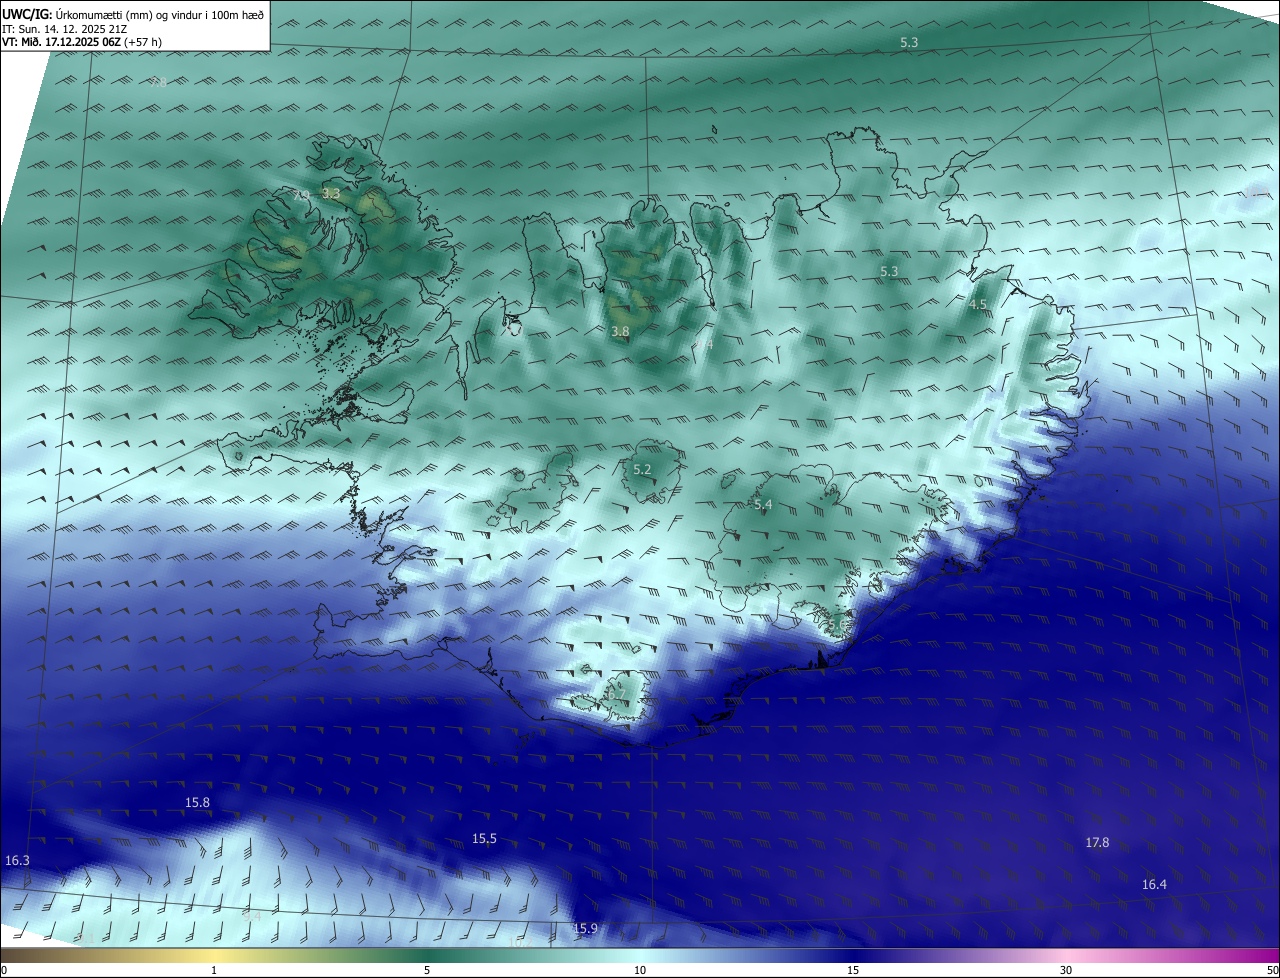Screen dimensions: 1280x978
Task: Click the 15.5 value south of Iceland
Action: click(484, 838)
